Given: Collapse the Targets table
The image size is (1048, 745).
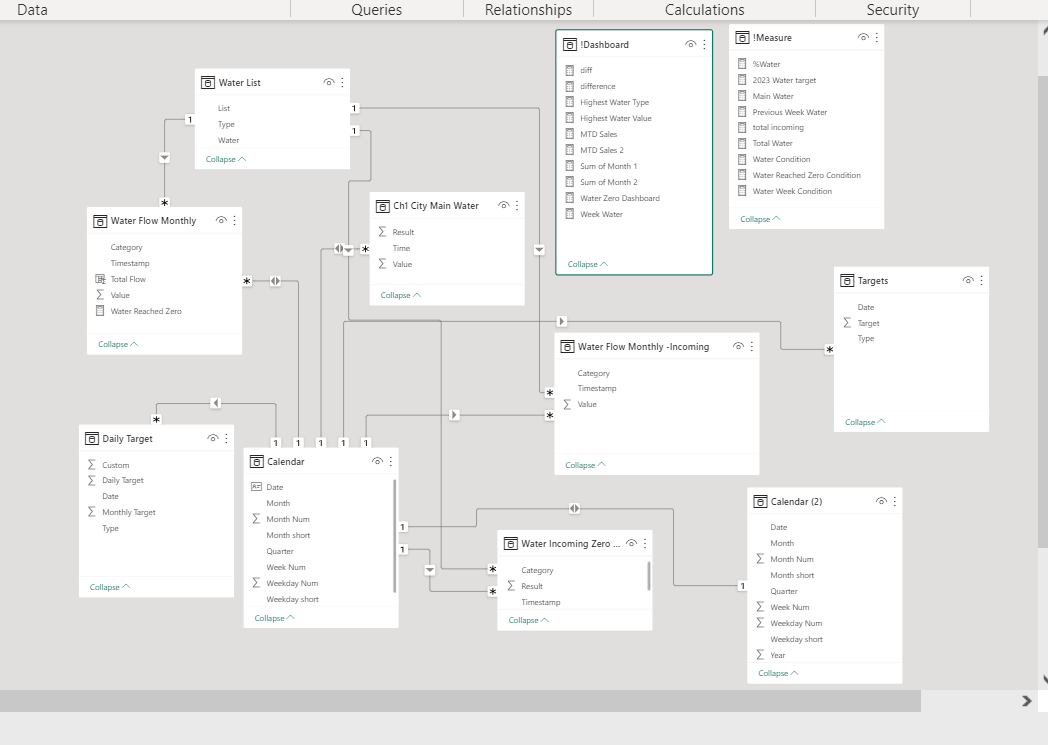Looking at the screenshot, I should tap(865, 422).
